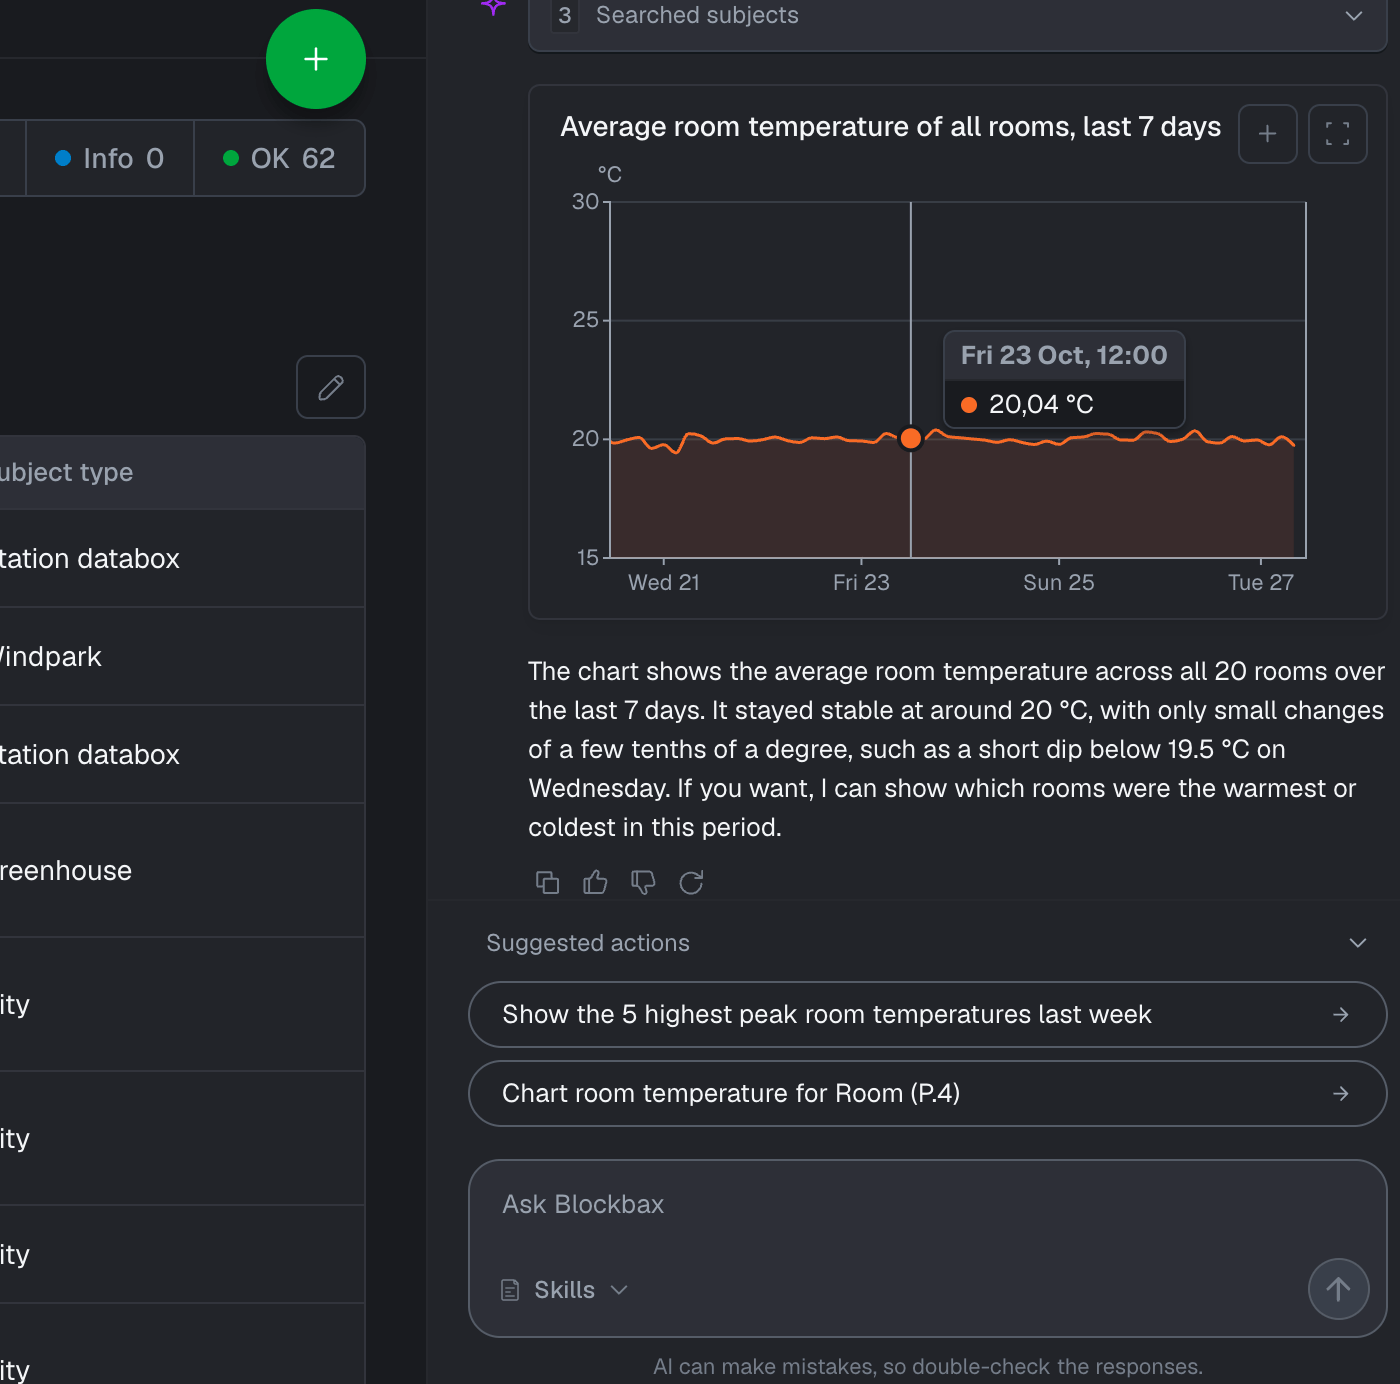This screenshot has width=1400, height=1384.
Task: Click the green plus add button
Action: pos(316,59)
